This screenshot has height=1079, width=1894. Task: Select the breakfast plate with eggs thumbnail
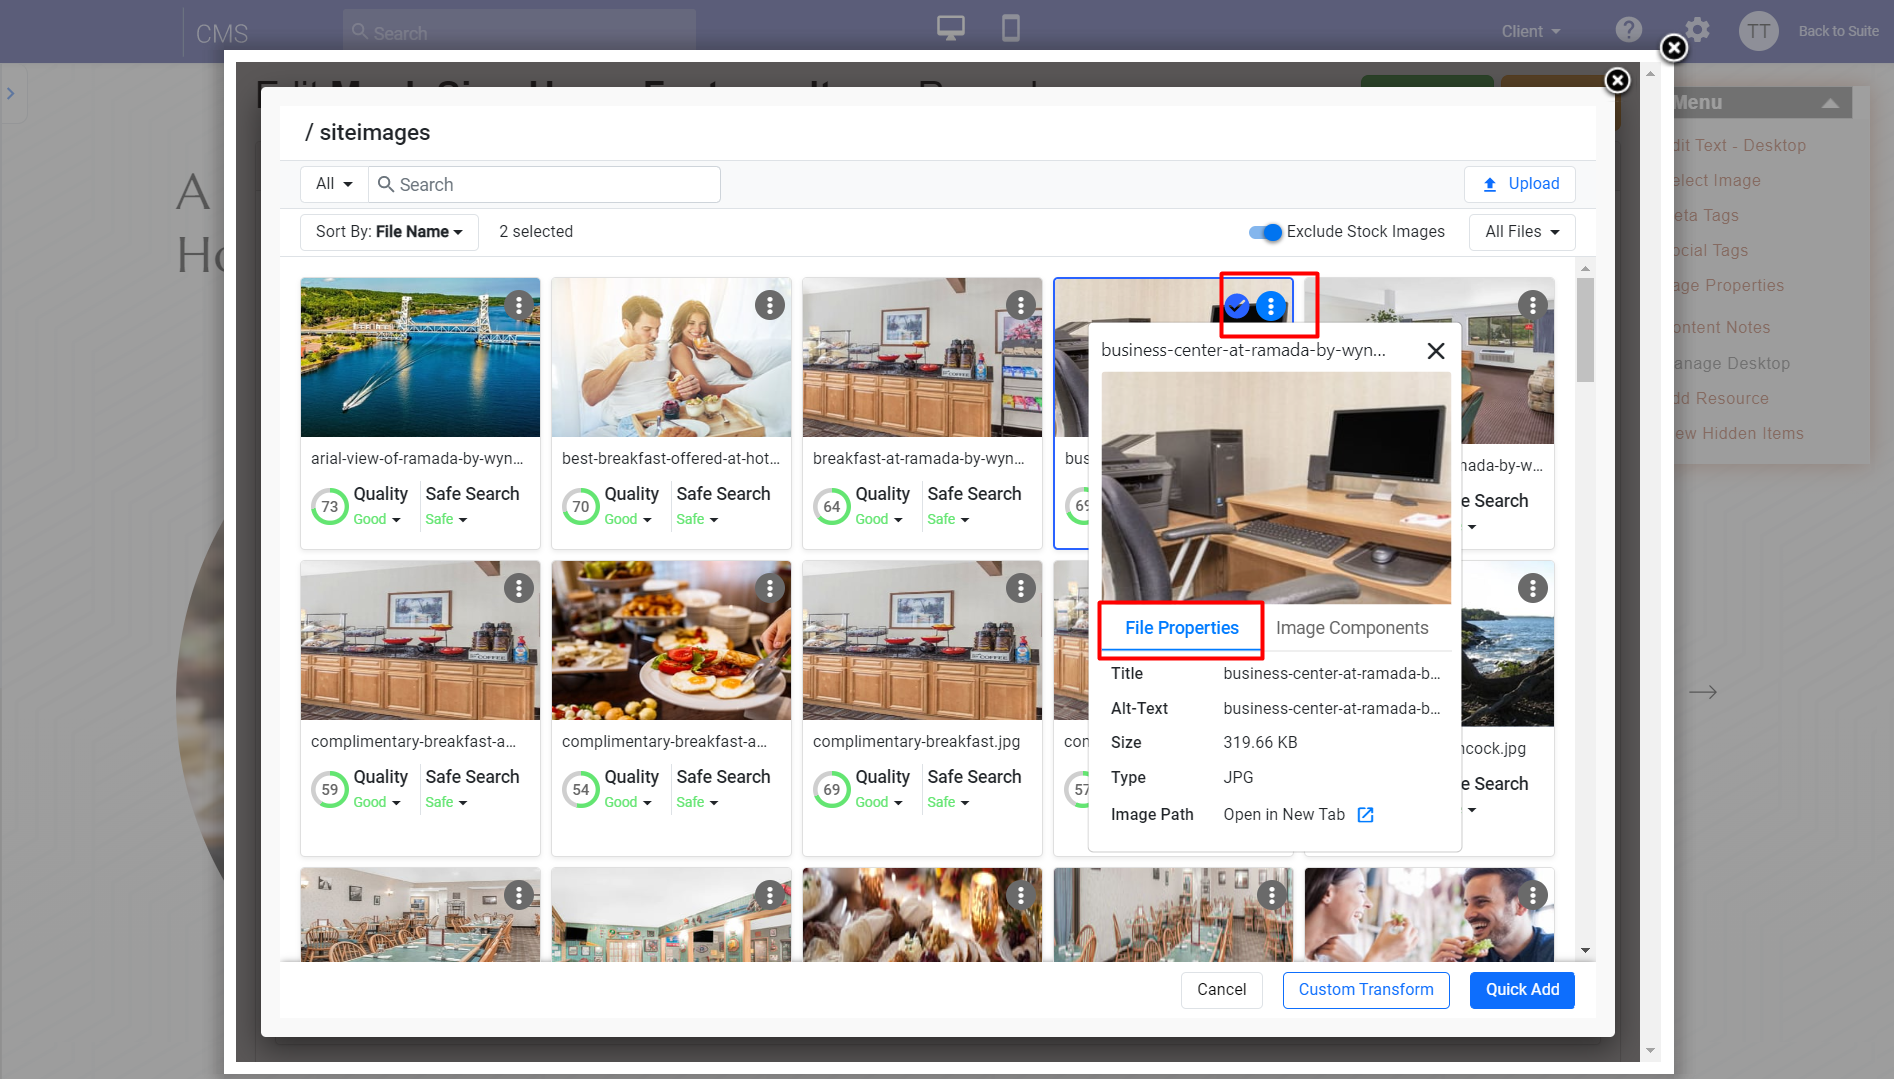pos(671,641)
